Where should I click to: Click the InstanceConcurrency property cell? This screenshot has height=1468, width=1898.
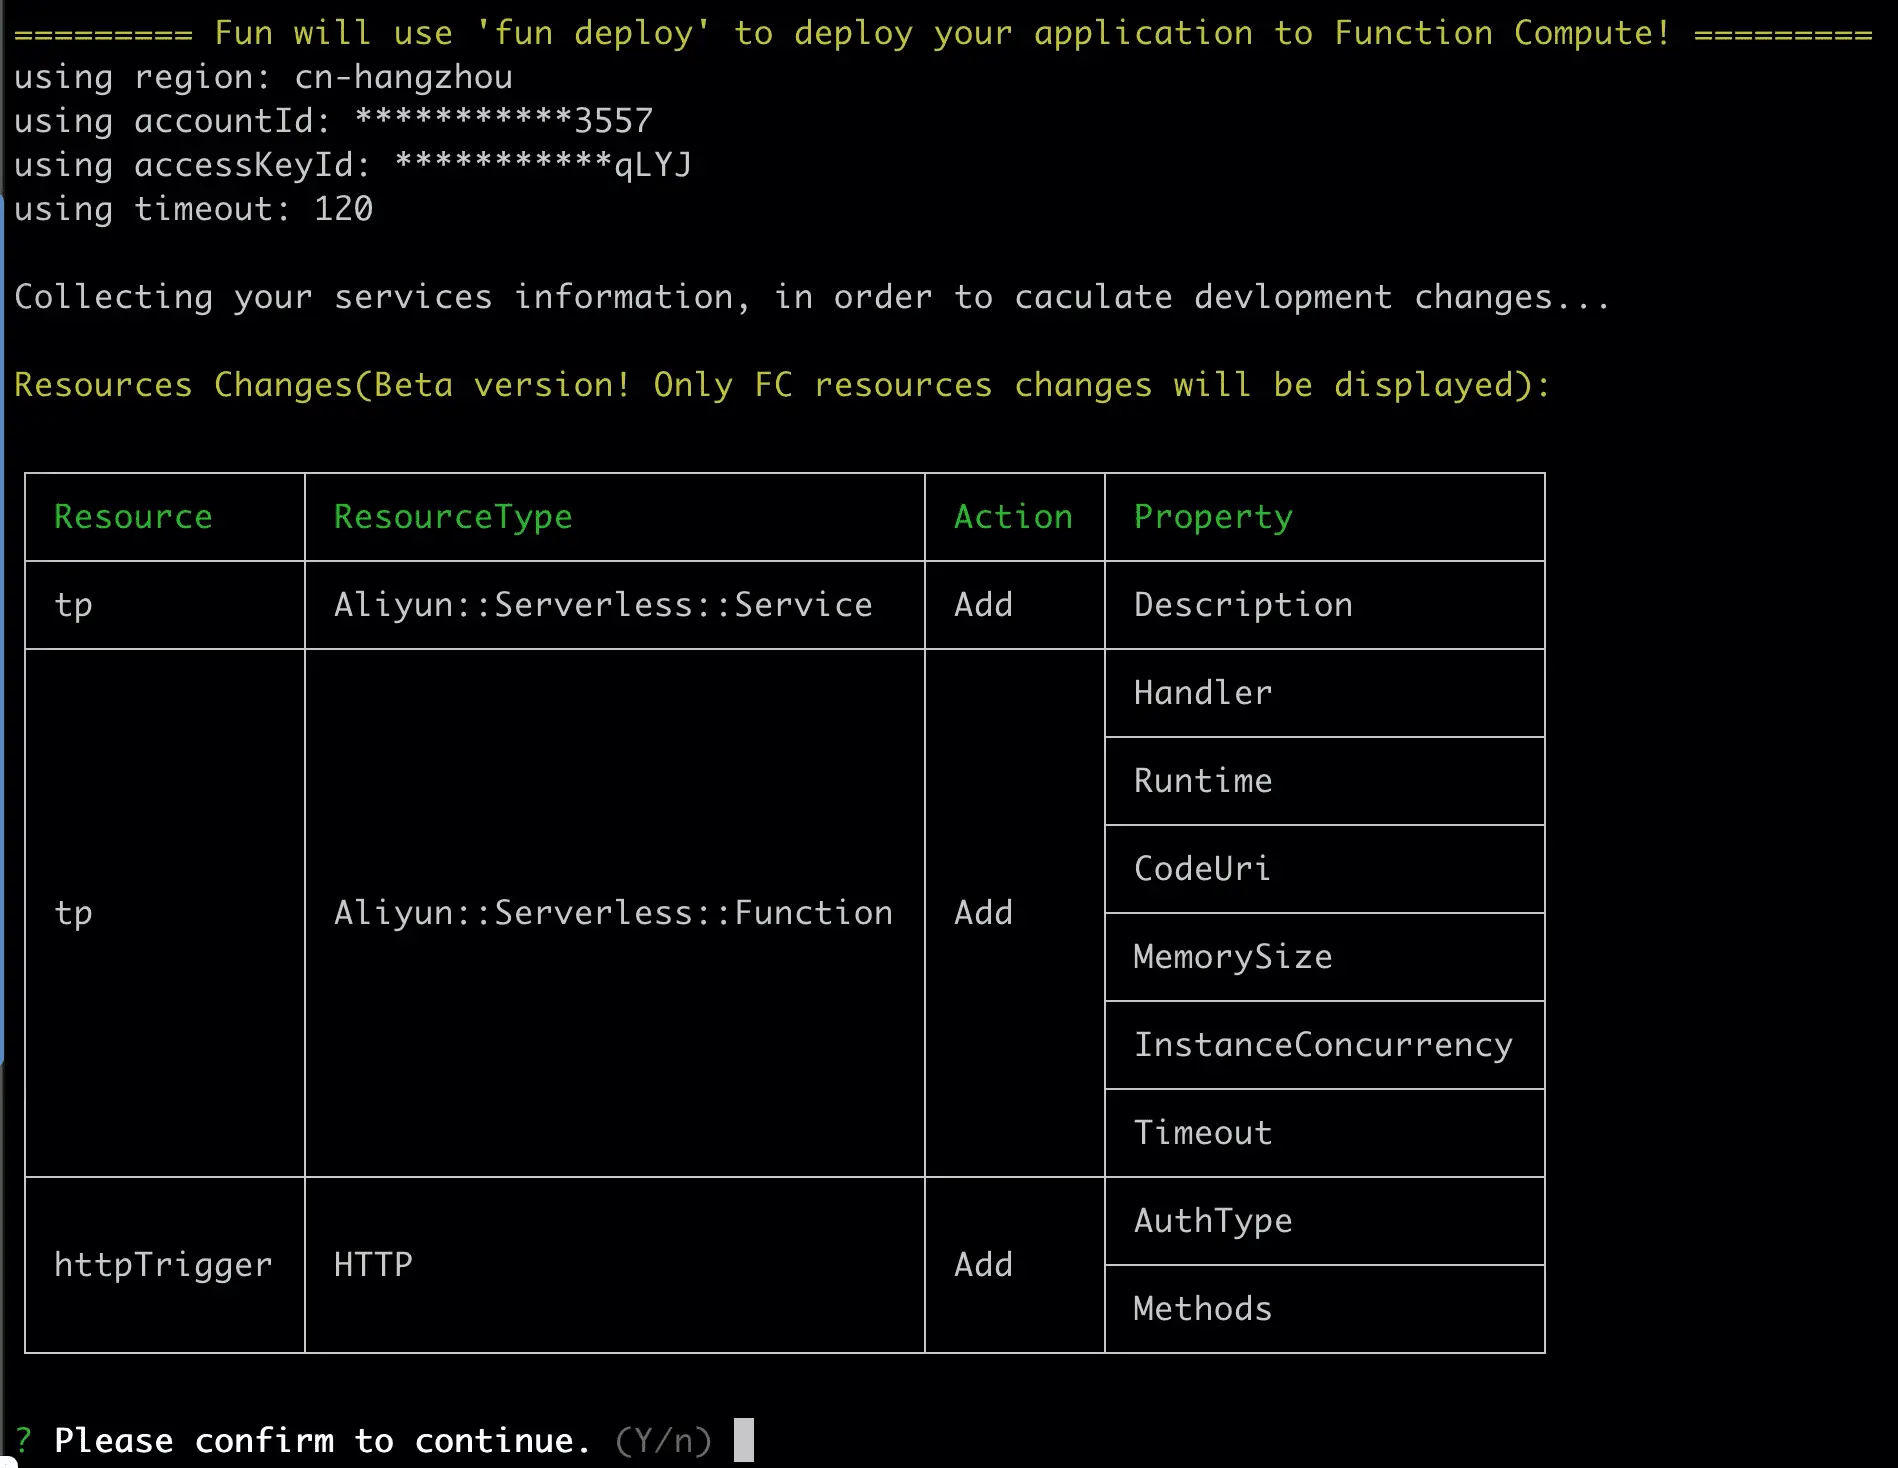click(1323, 1045)
